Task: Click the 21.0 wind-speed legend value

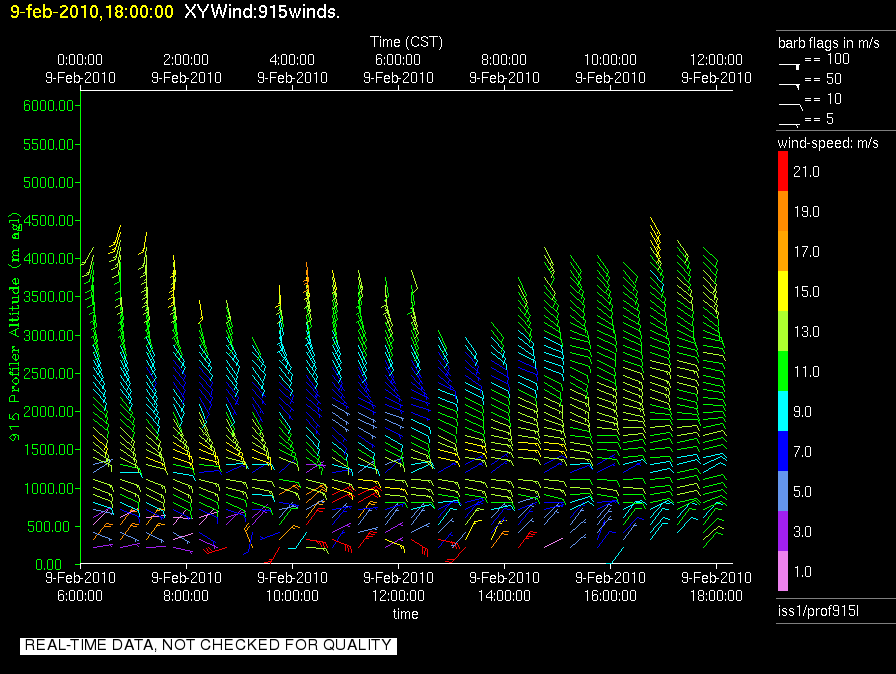Action: (x=806, y=172)
